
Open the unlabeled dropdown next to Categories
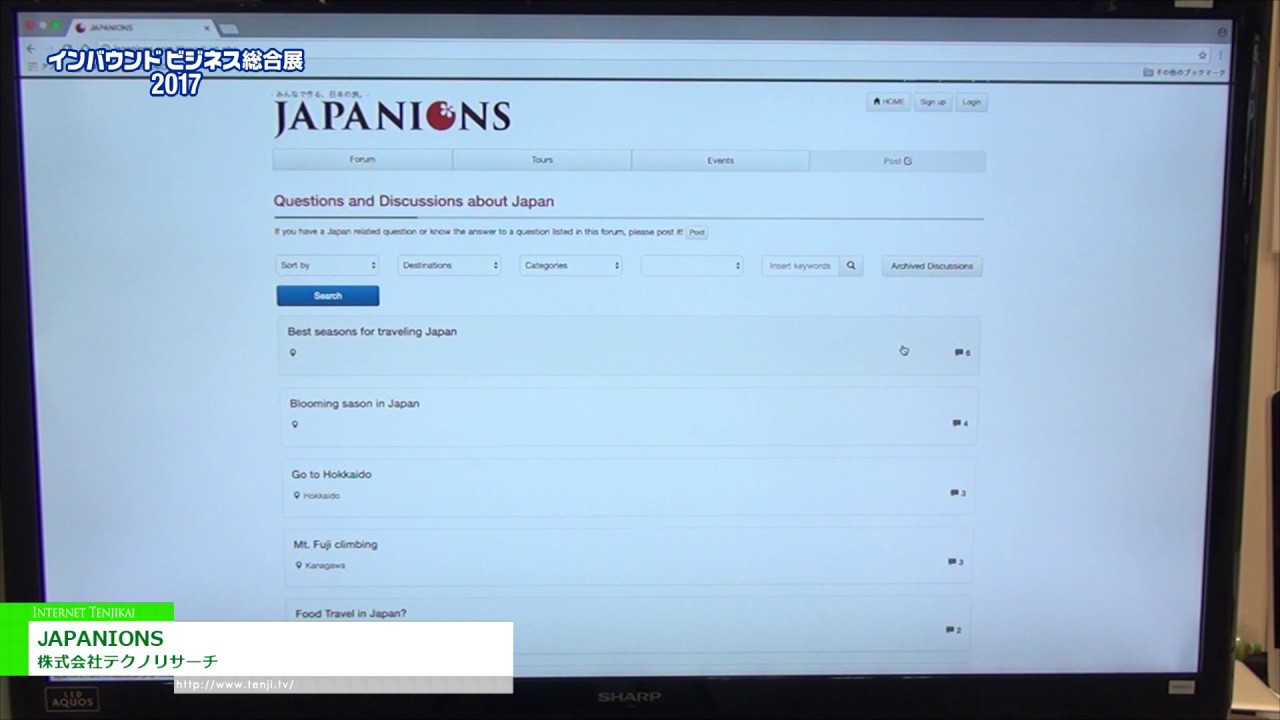click(x=692, y=265)
